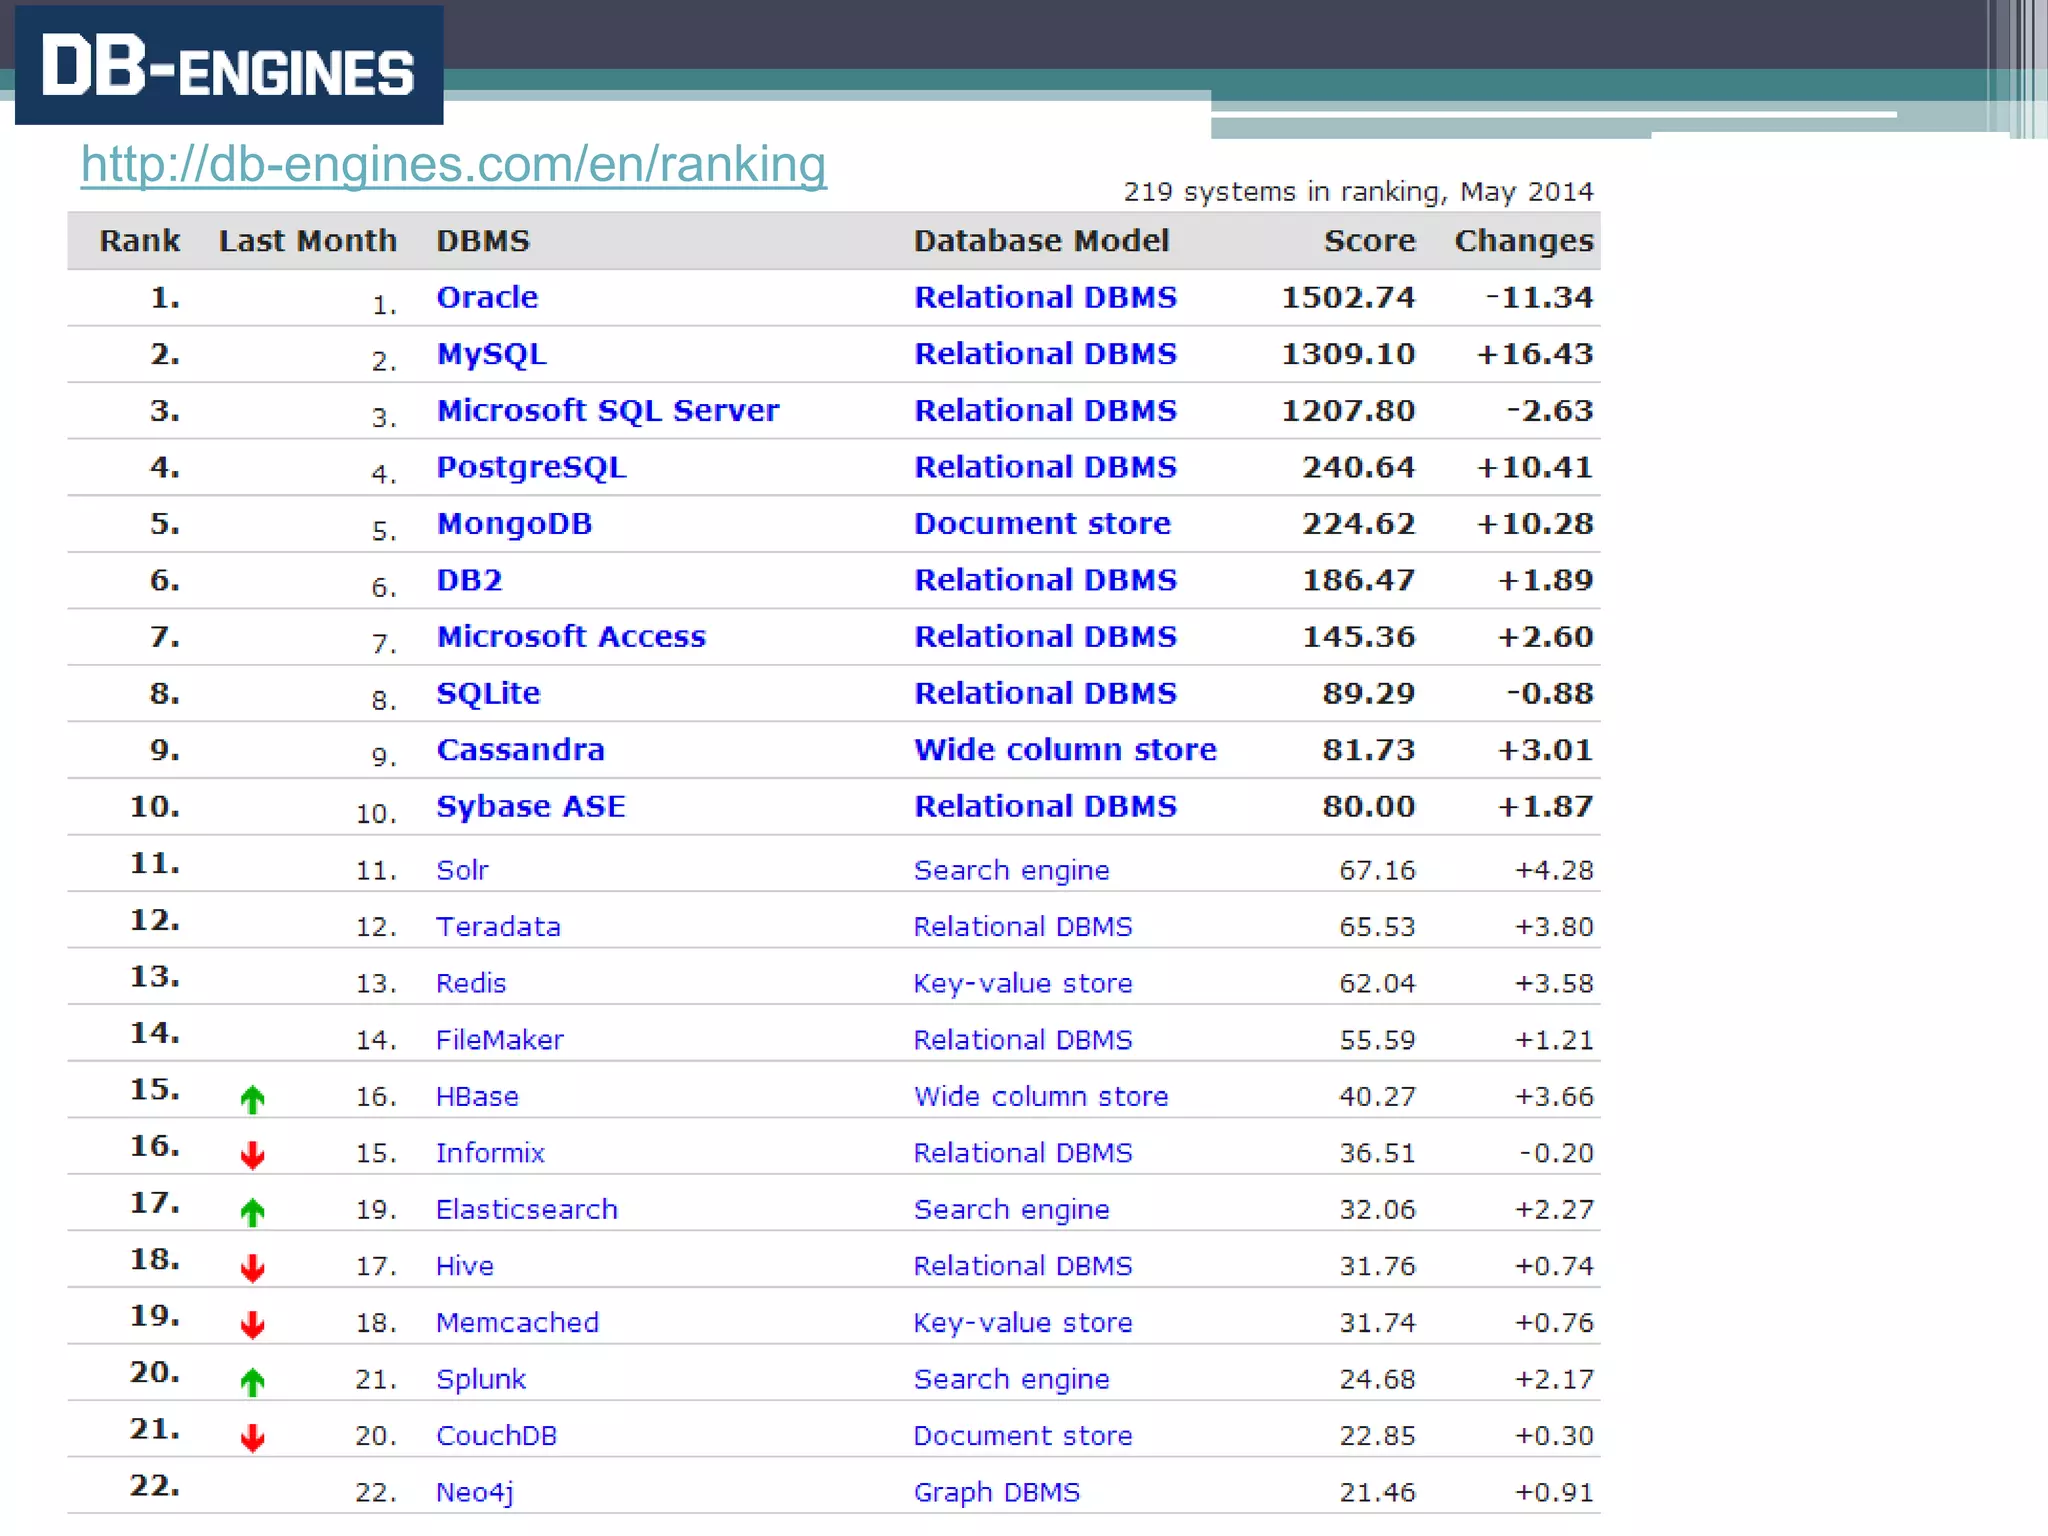Click the green up arrow beside Splunk
2048x1536 pixels.
pos(252,1383)
